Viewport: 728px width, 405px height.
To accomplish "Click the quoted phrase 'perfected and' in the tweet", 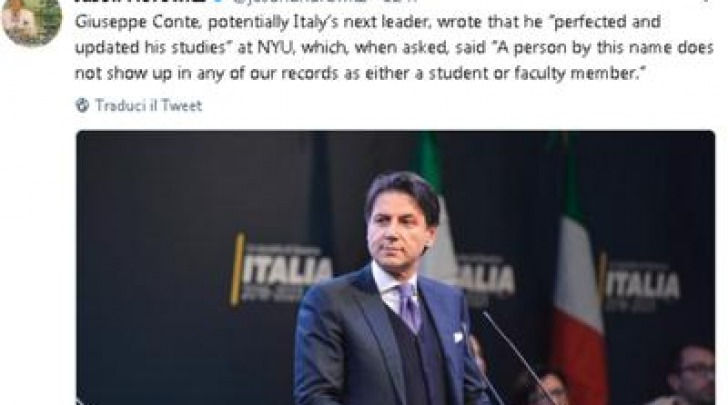I will [x=606, y=22].
